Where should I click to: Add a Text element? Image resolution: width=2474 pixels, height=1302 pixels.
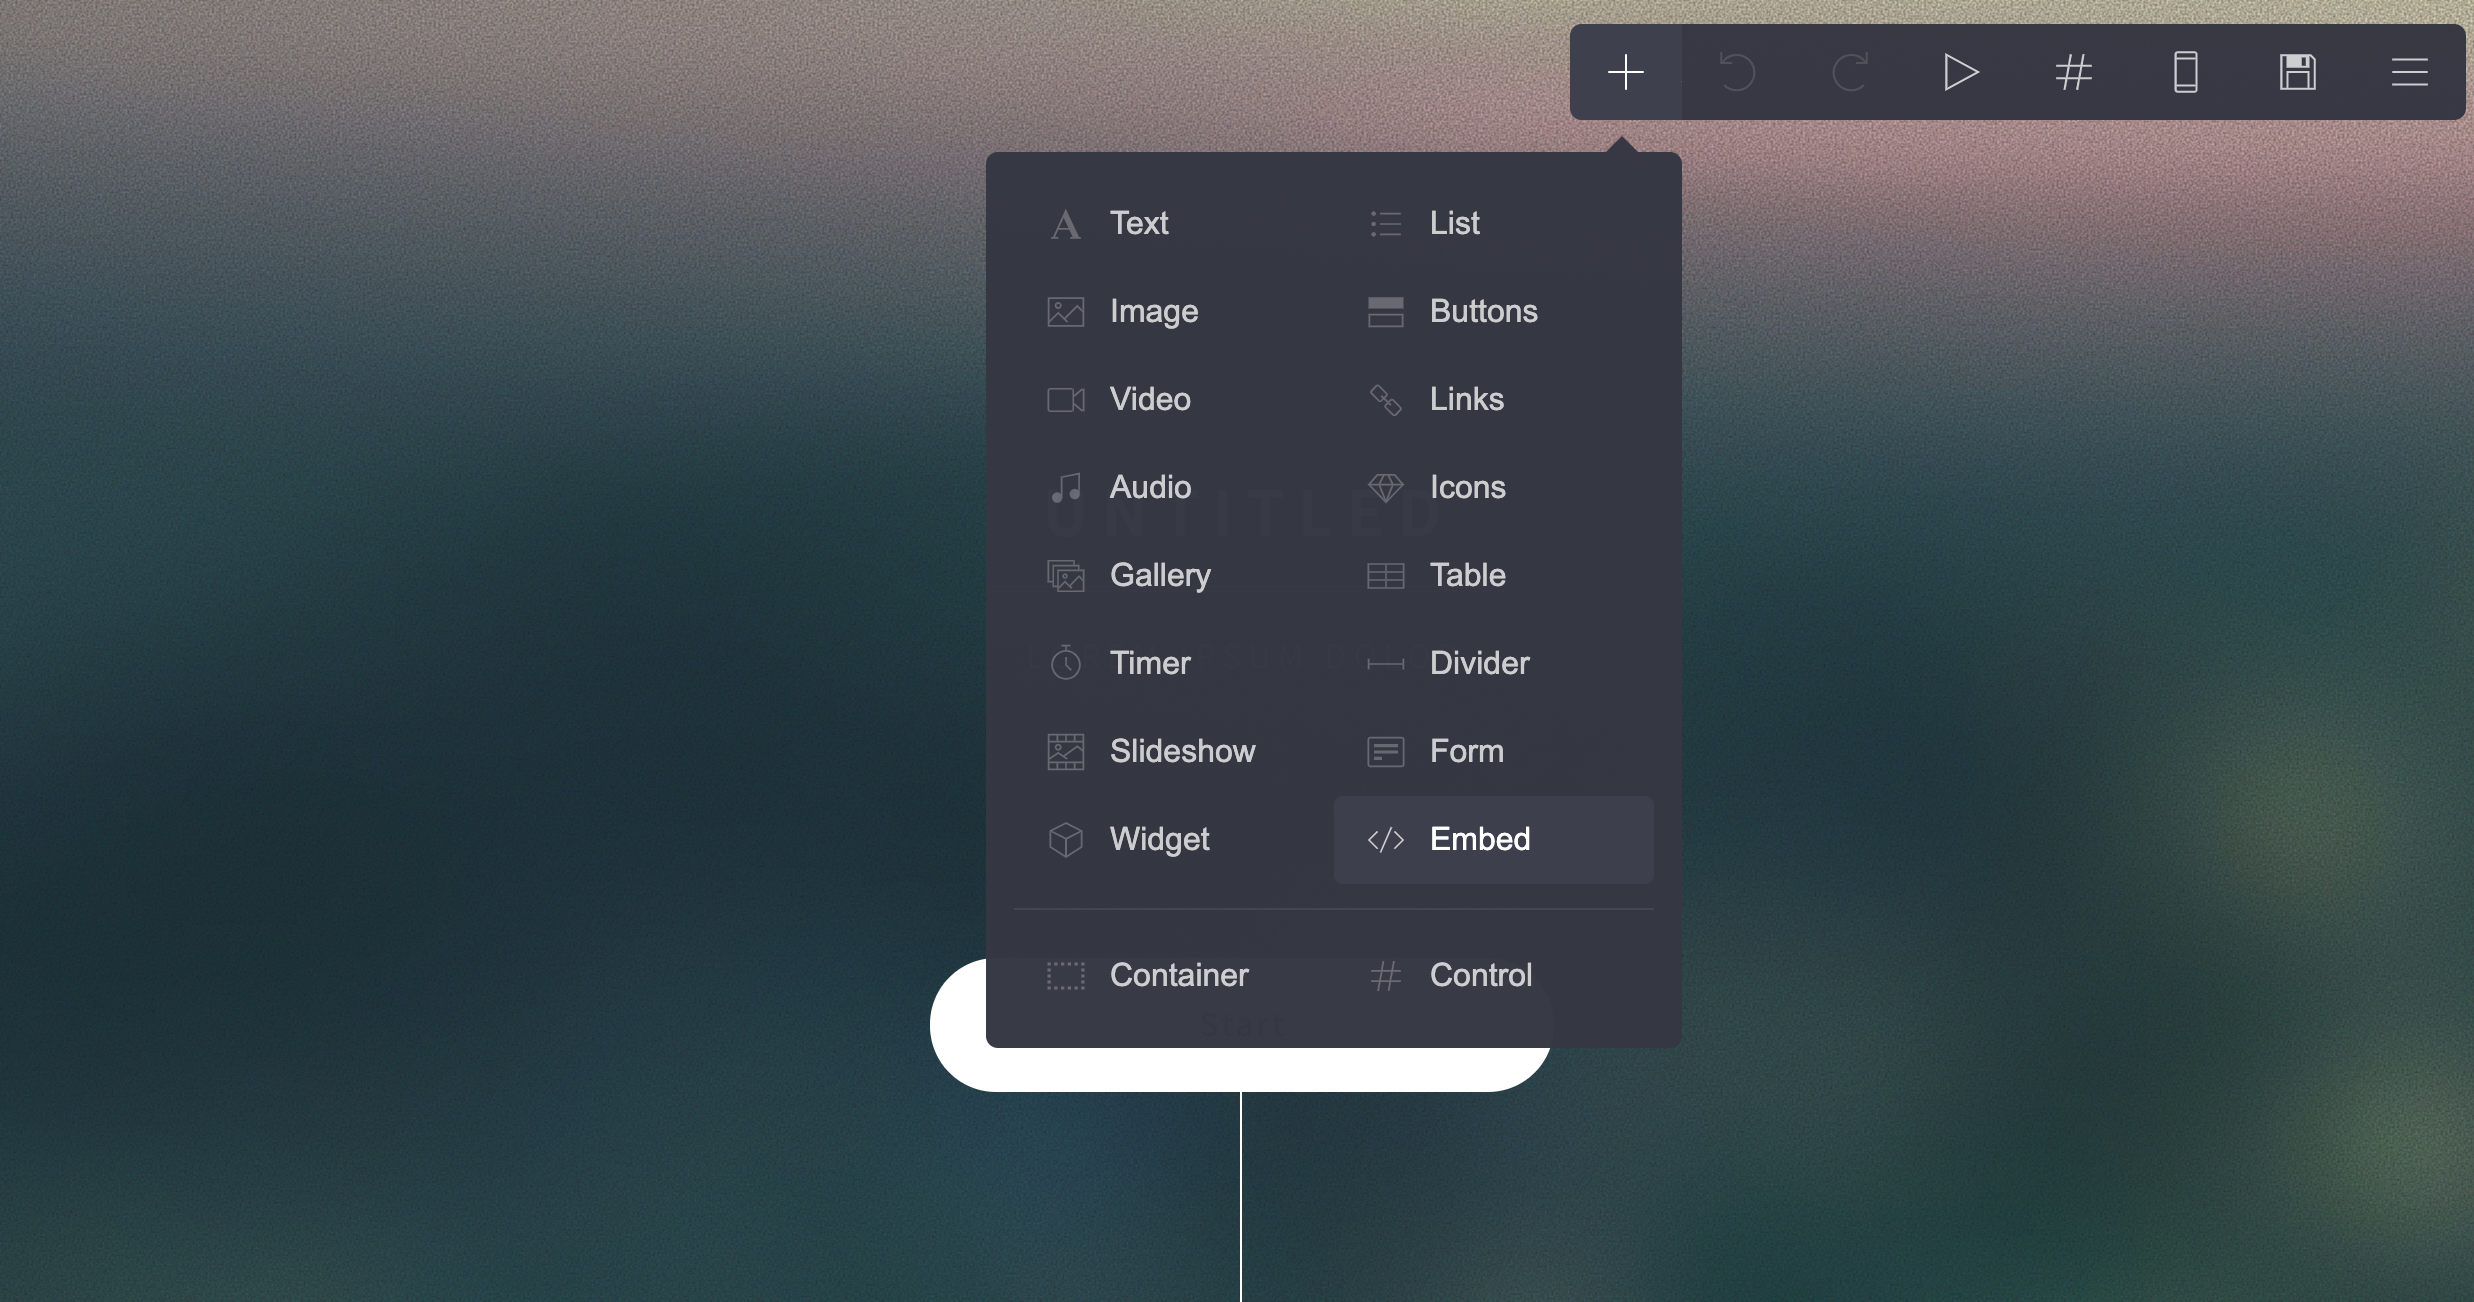coord(1174,223)
